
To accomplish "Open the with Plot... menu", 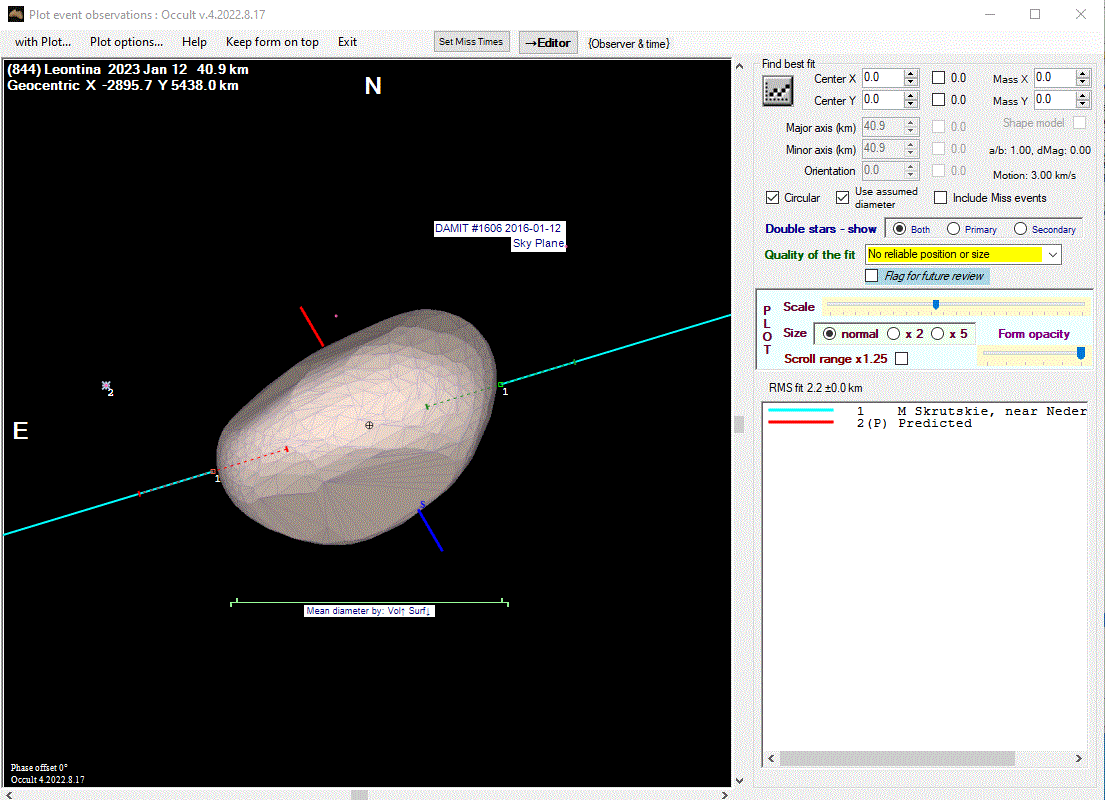I will click(43, 42).
